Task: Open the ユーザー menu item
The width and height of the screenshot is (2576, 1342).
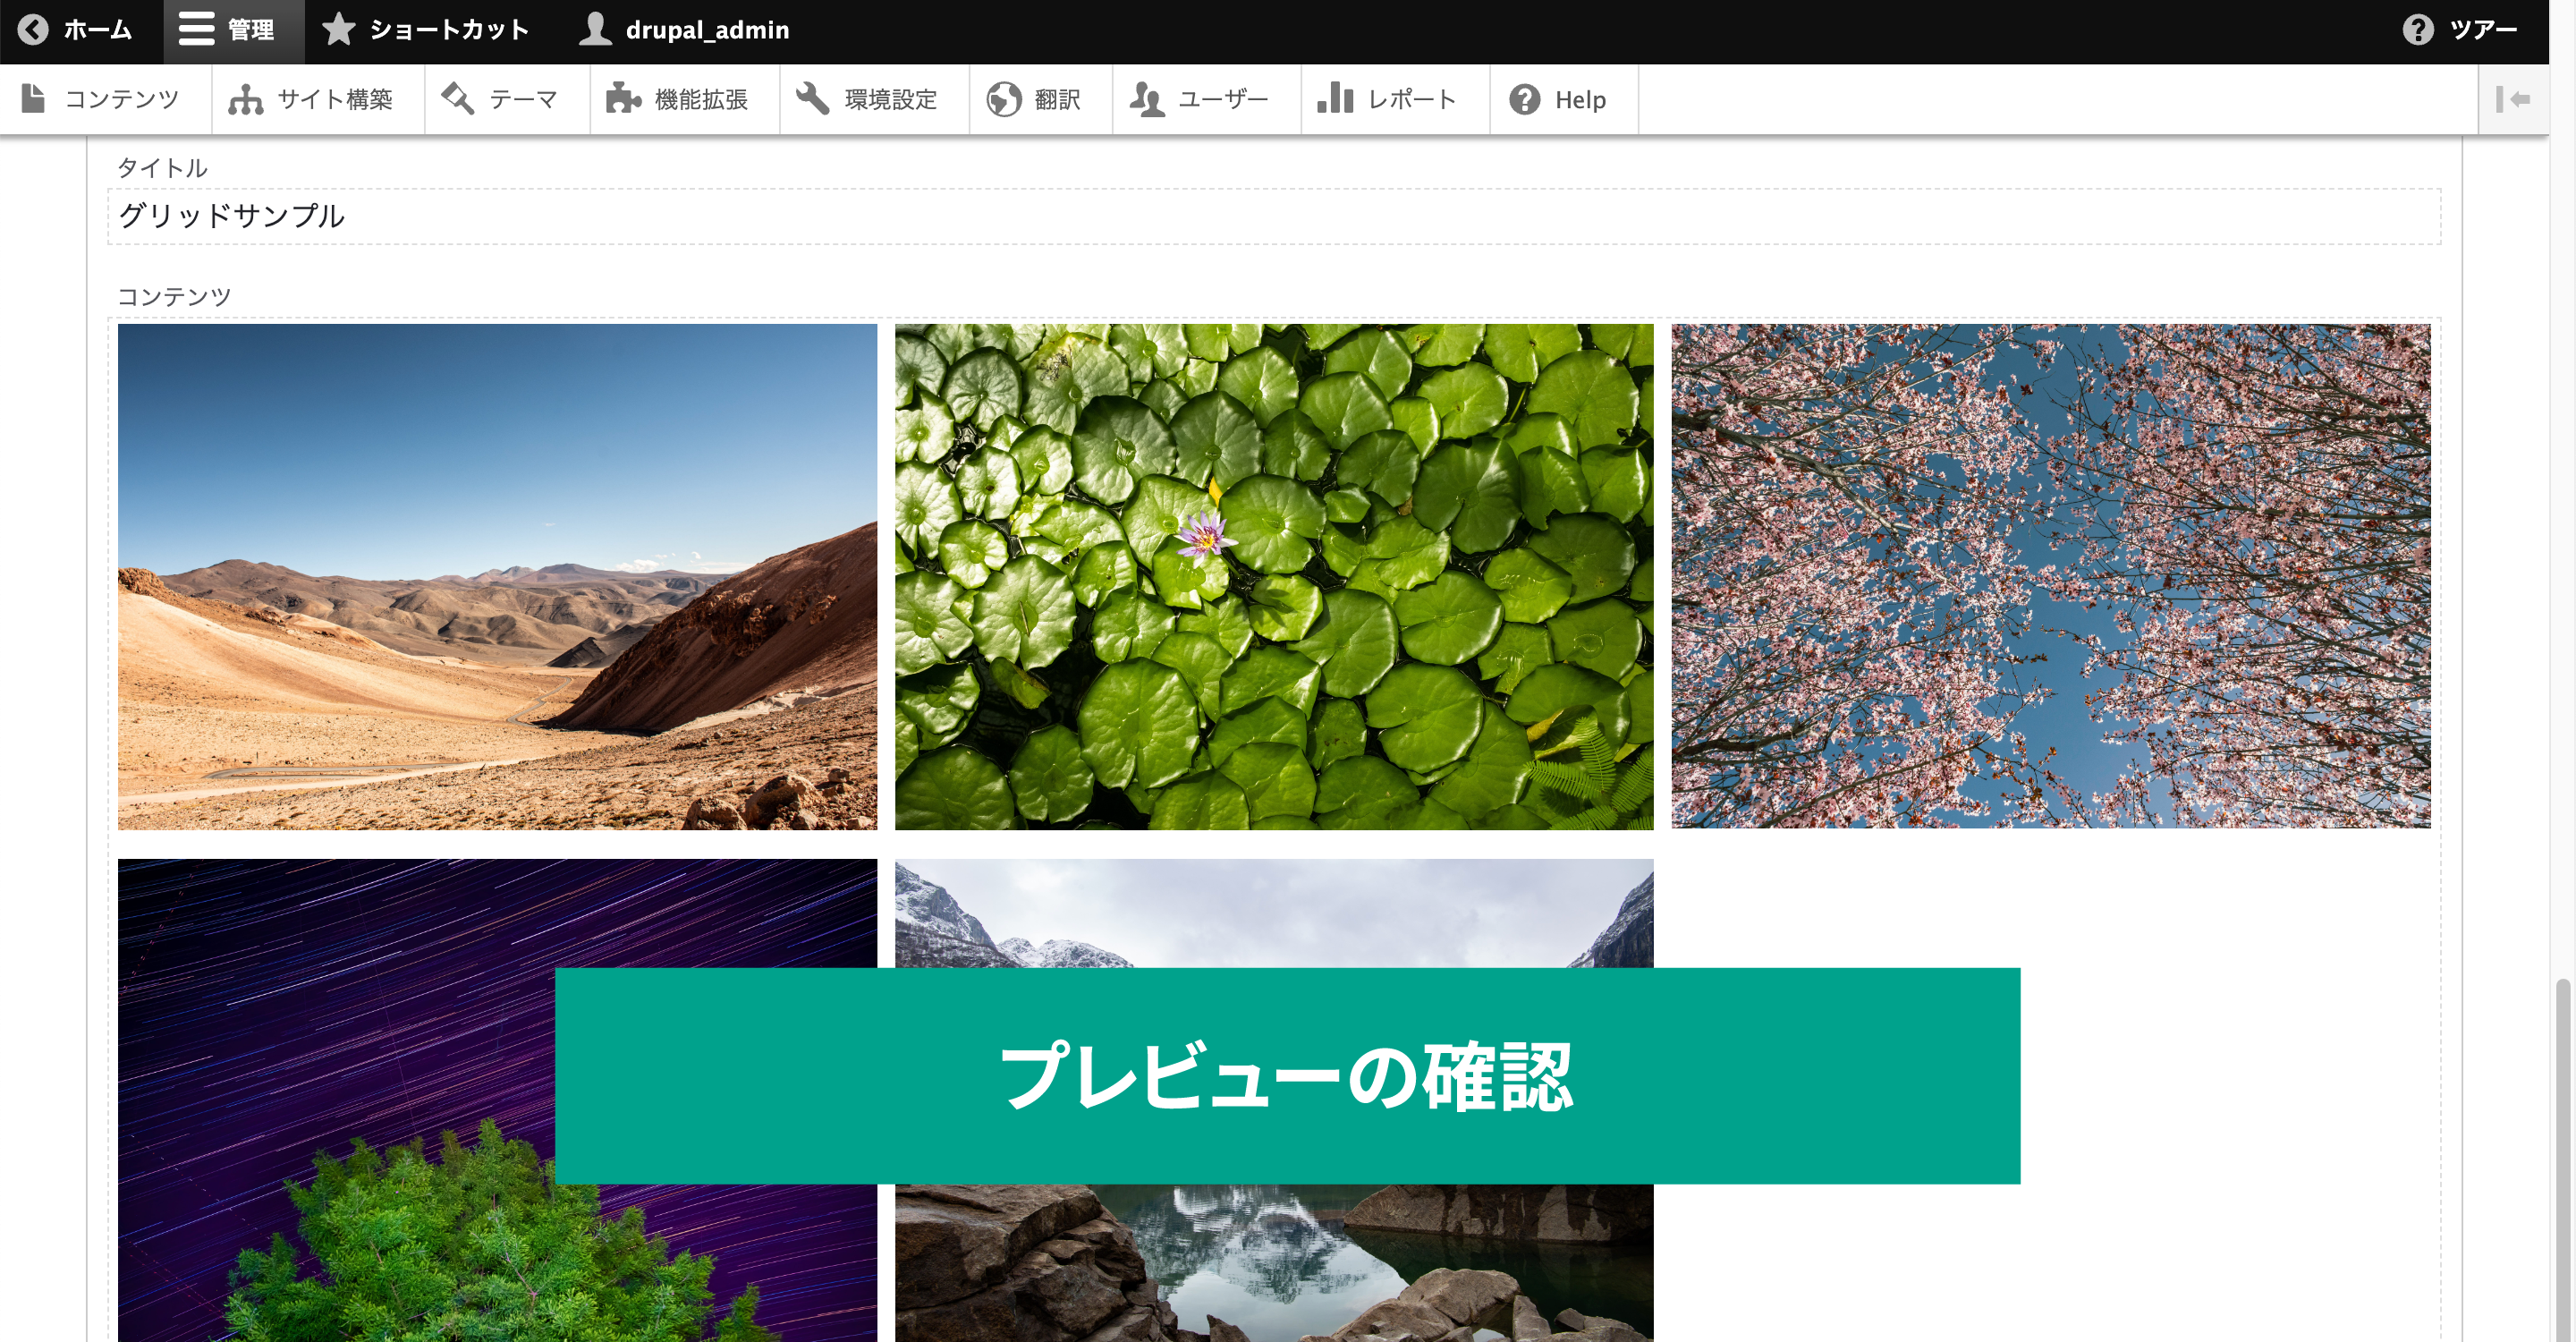Action: [x=1207, y=99]
